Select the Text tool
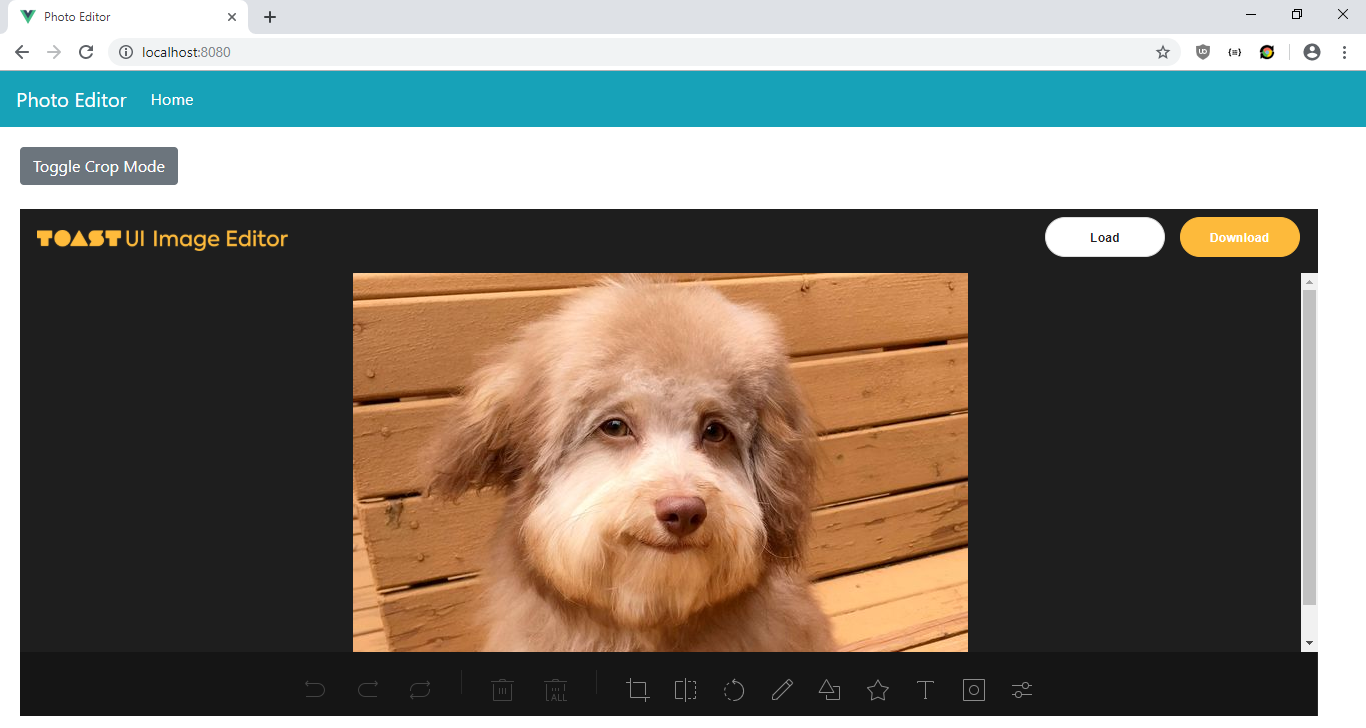1366x728 pixels. pyautogui.click(x=926, y=690)
